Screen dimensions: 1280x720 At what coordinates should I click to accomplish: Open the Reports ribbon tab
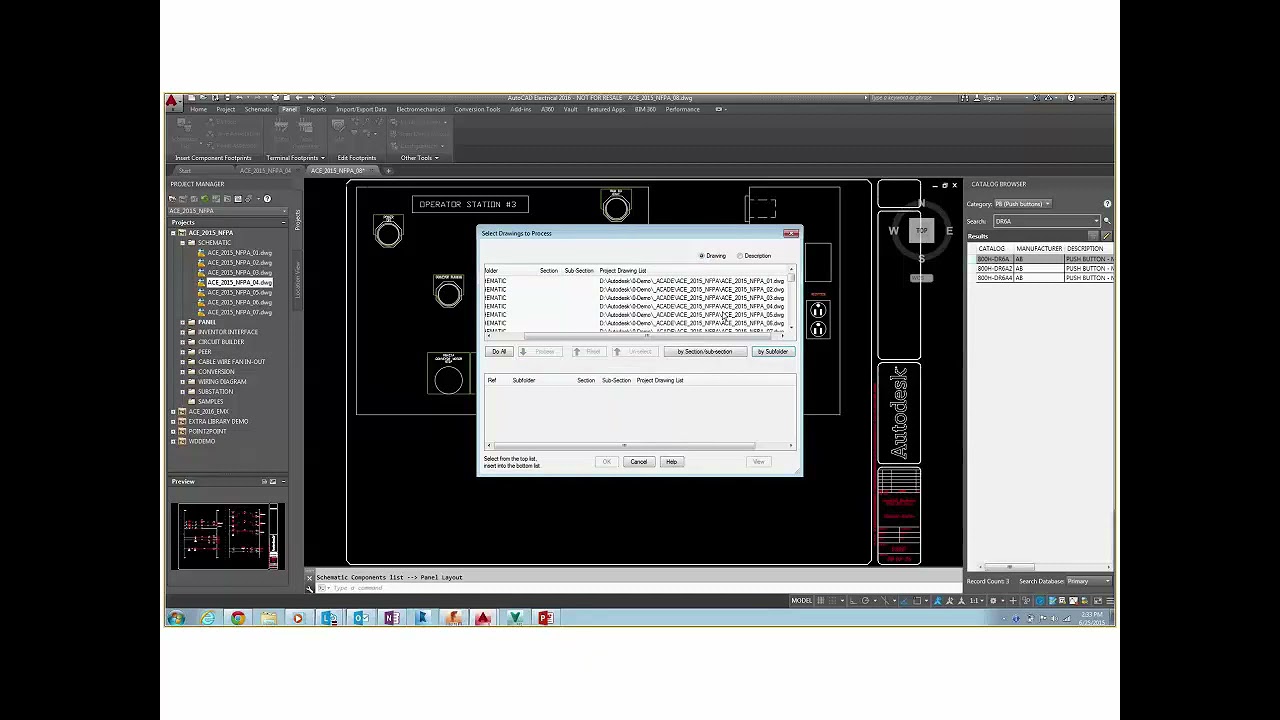coord(316,109)
